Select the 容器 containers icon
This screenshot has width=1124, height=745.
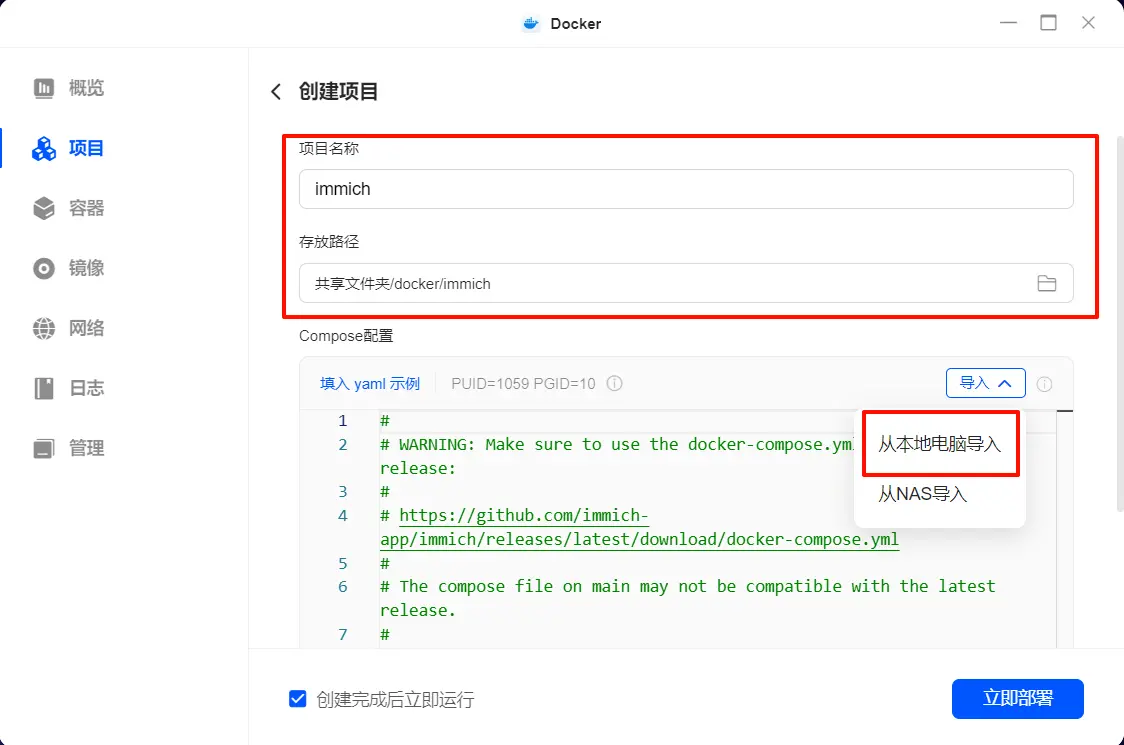click(x=44, y=208)
